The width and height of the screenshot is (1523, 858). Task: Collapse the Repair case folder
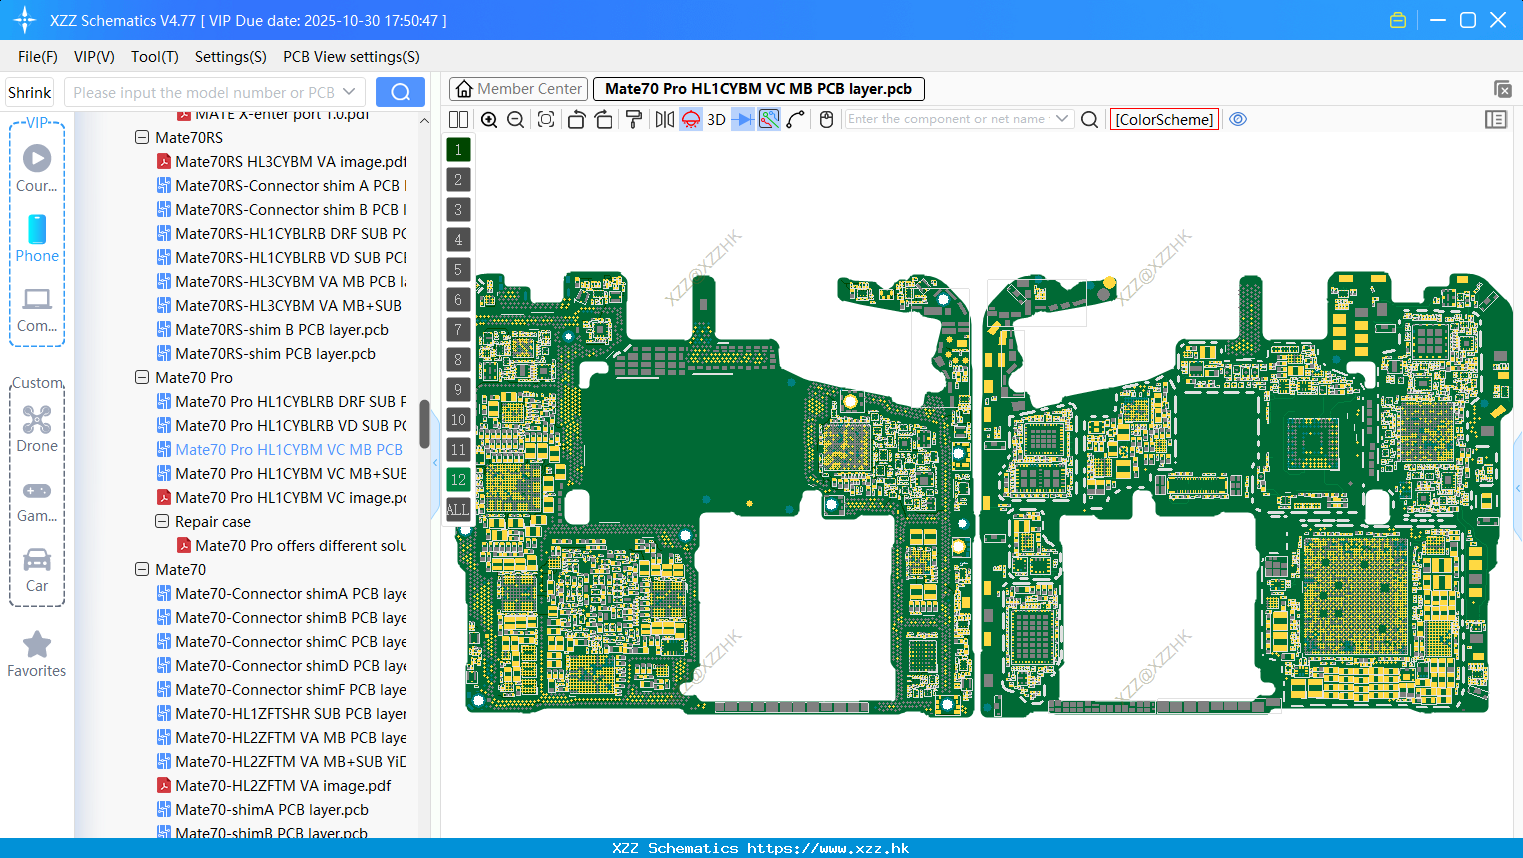coord(162,522)
